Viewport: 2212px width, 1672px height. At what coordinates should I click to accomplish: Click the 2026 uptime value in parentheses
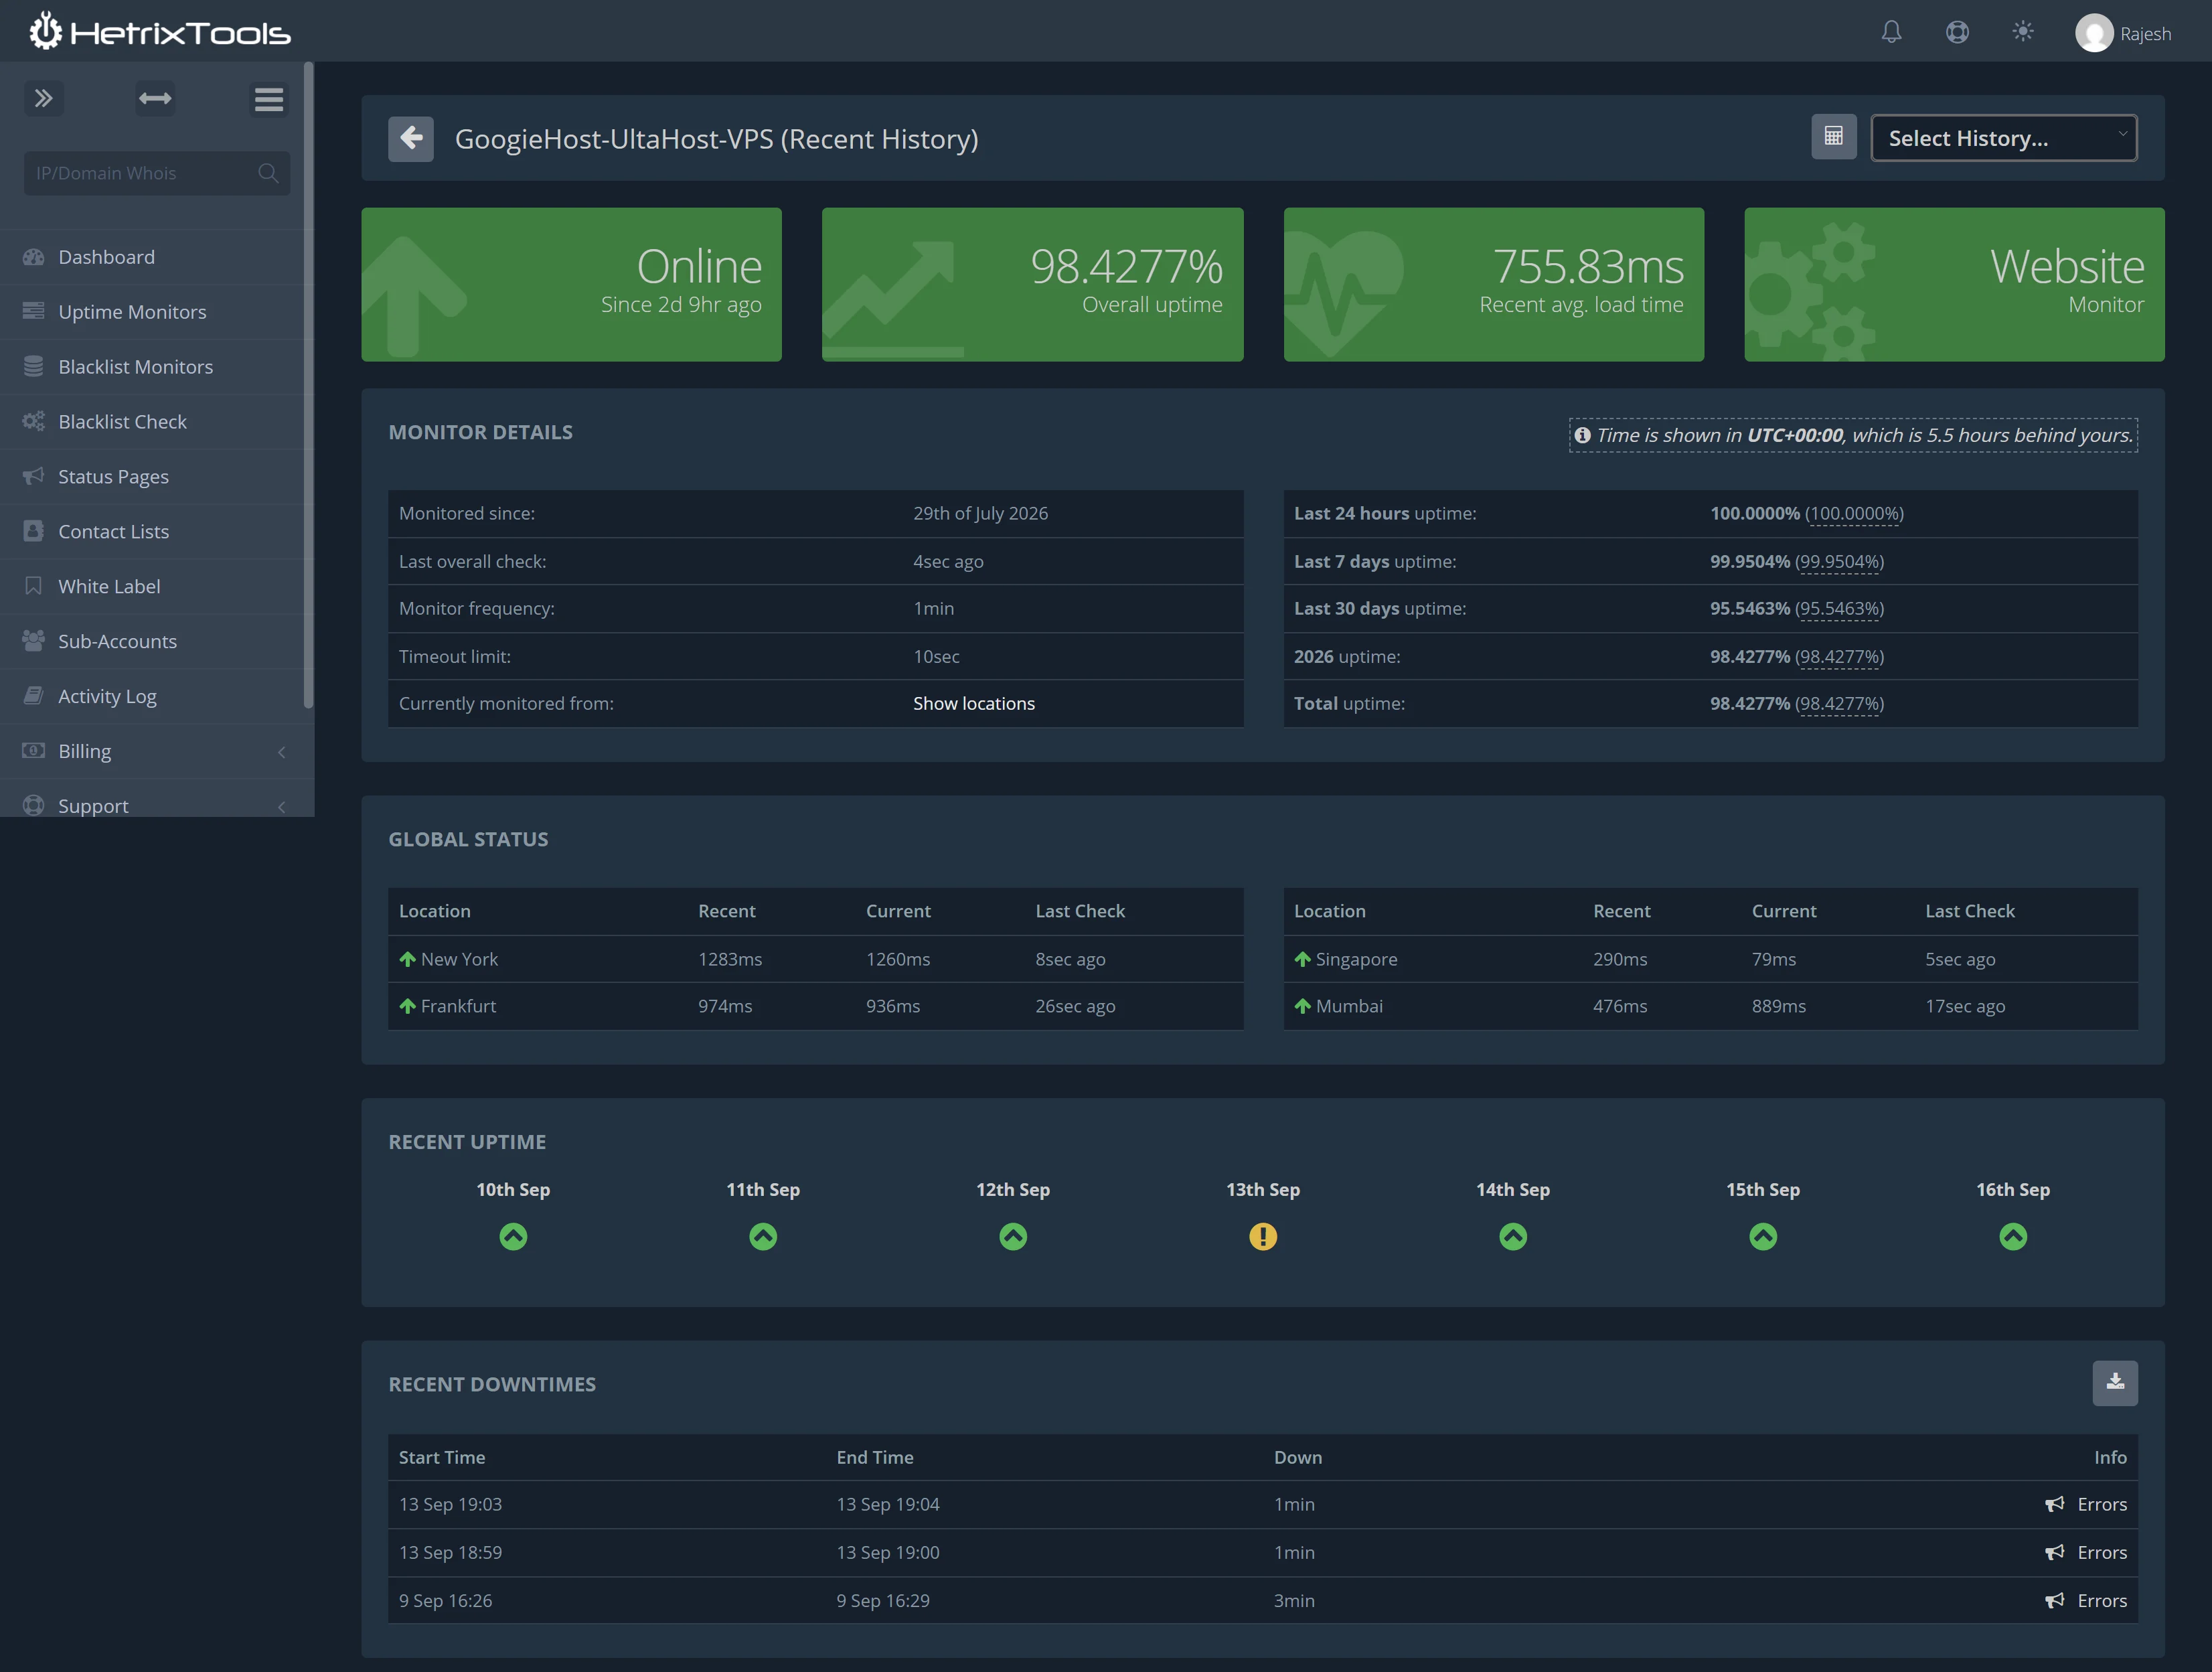1839,657
